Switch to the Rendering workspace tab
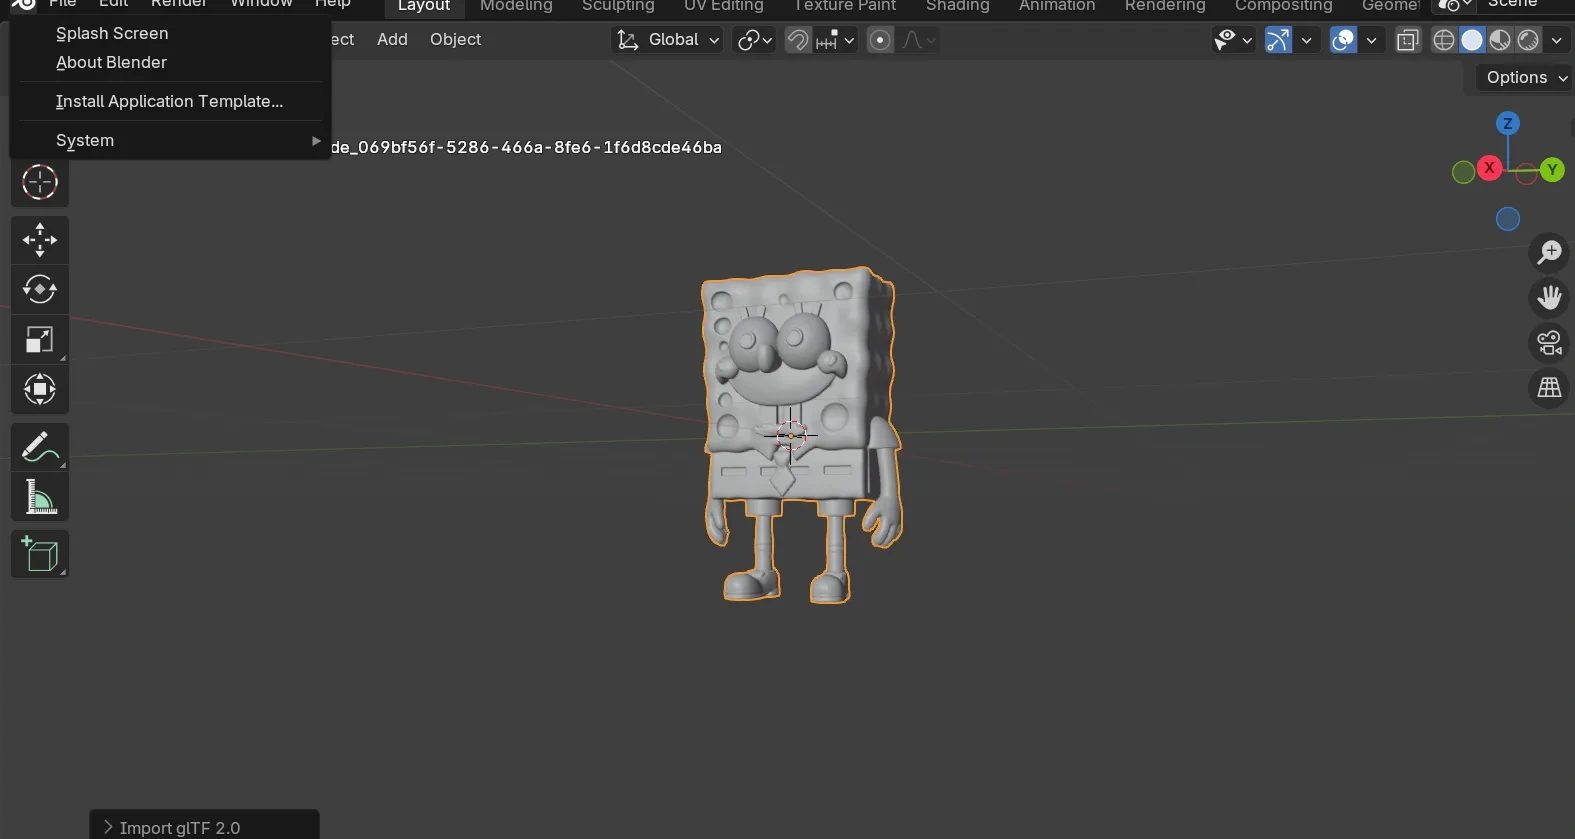This screenshot has width=1575, height=839. [1165, 6]
